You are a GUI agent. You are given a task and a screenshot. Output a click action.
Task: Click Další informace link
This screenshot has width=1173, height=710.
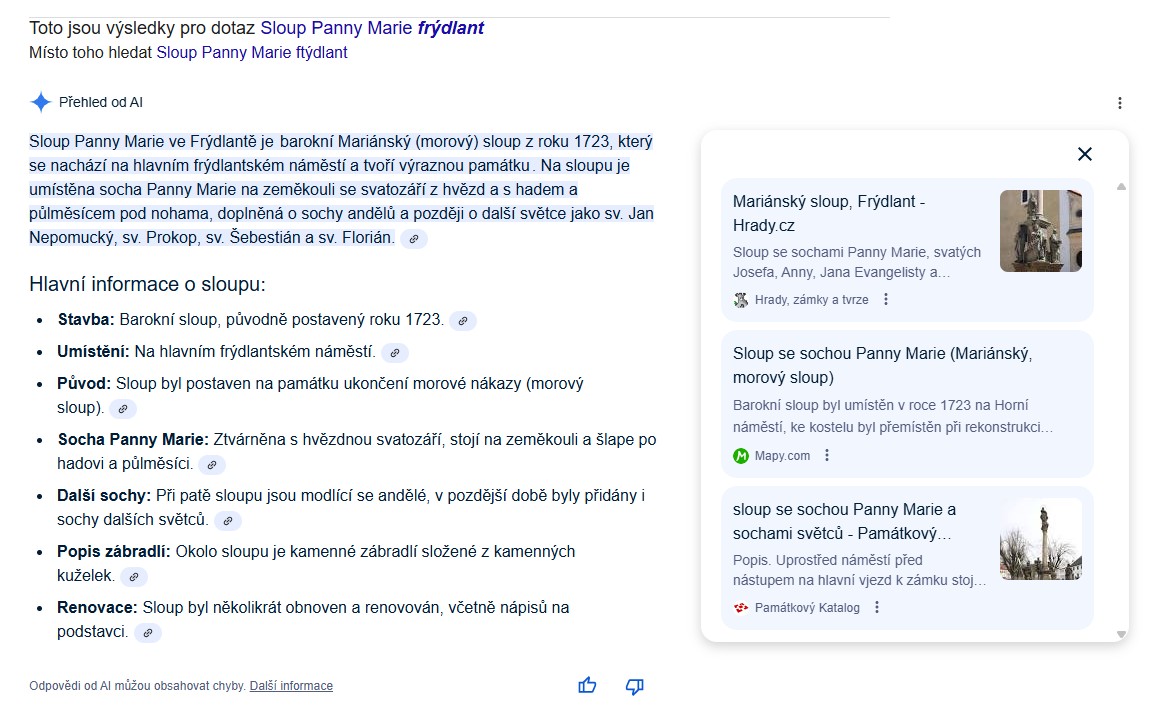click(x=291, y=686)
